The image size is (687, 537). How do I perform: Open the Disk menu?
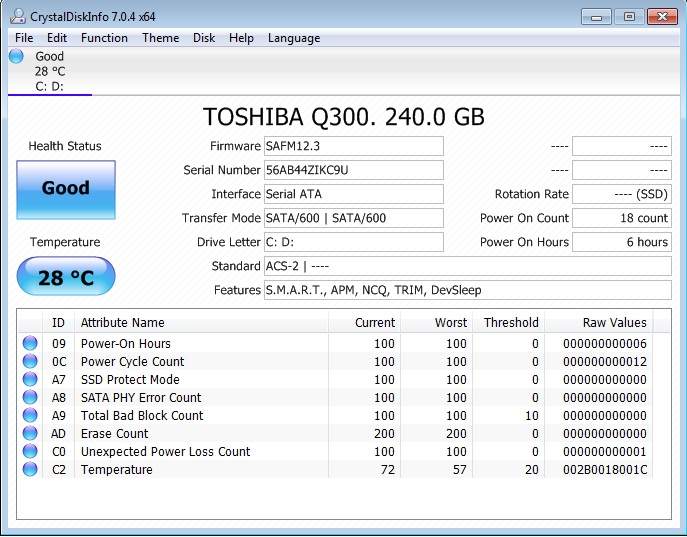pos(204,38)
